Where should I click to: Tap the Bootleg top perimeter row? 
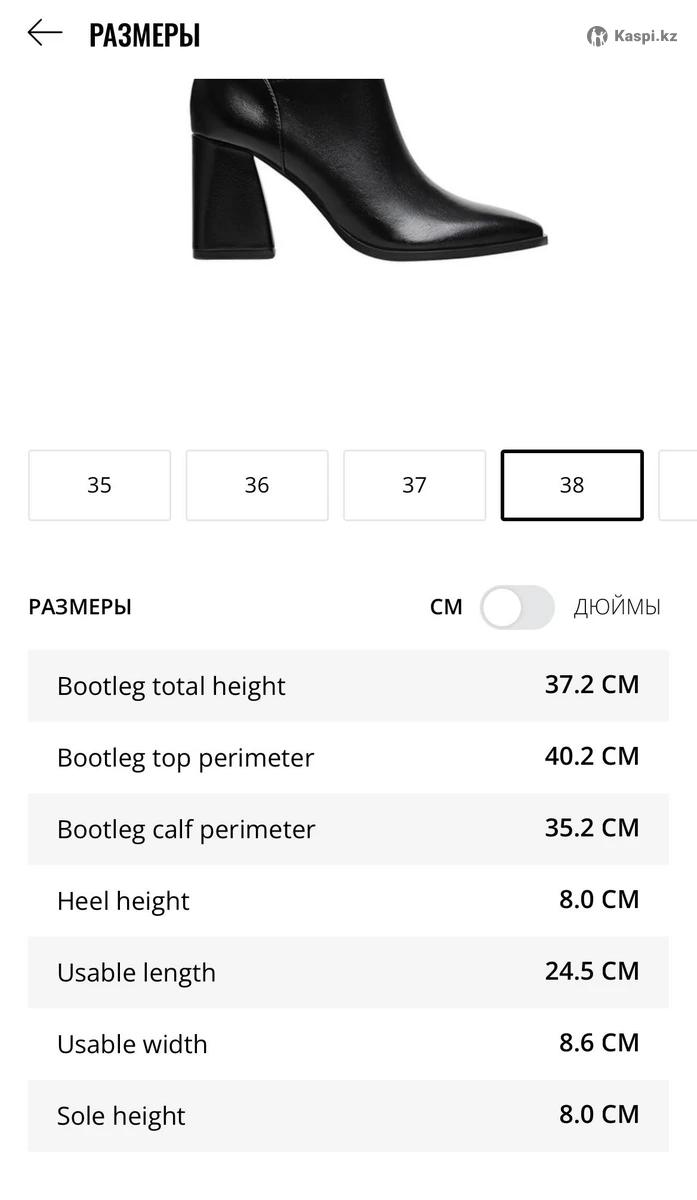[x=348, y=757]
